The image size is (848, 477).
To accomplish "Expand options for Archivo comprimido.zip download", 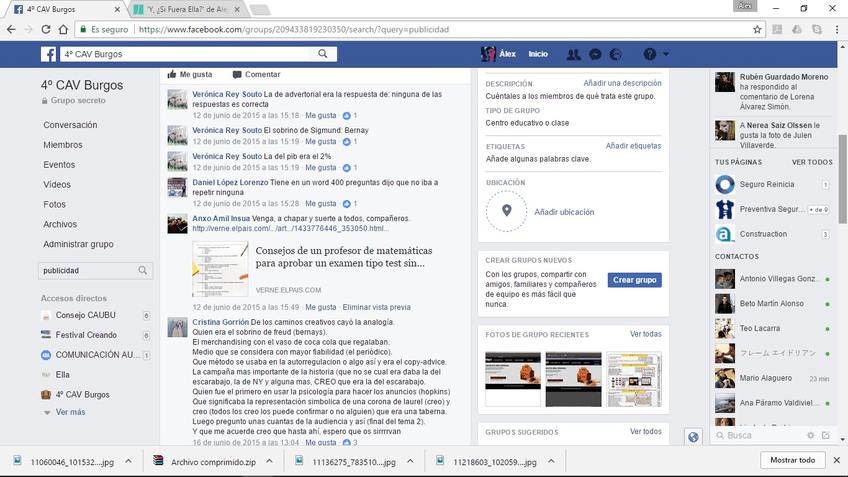I will (x=269, y=461).
